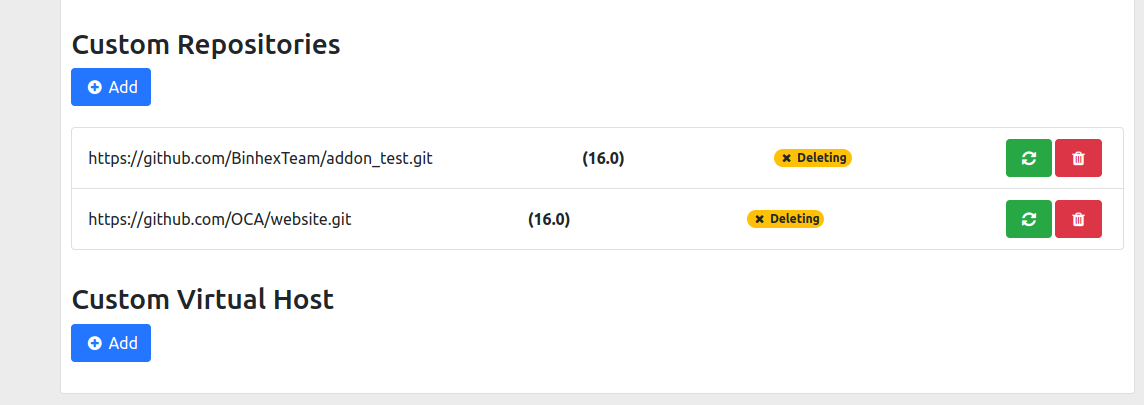Click the (16.0) version of OCA website row
This screenshot has height=405, width=1144.
(x=549, y=219)
